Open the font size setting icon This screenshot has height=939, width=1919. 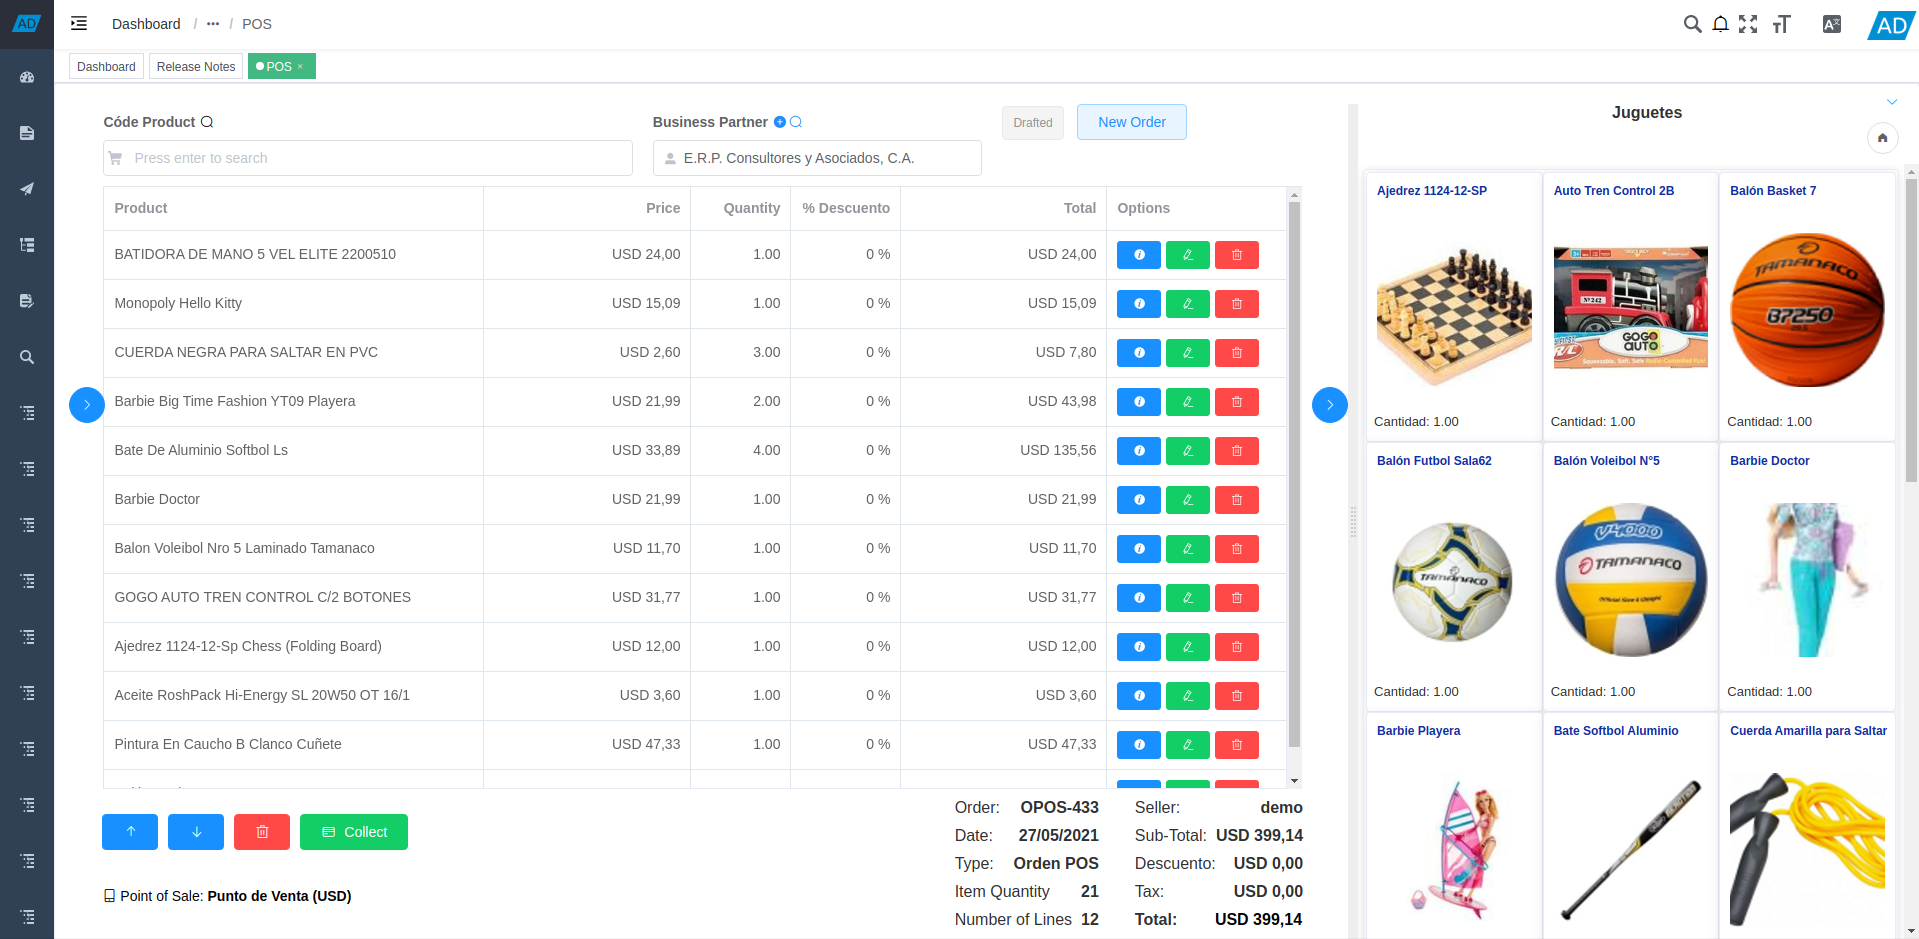pos(1781,24)
